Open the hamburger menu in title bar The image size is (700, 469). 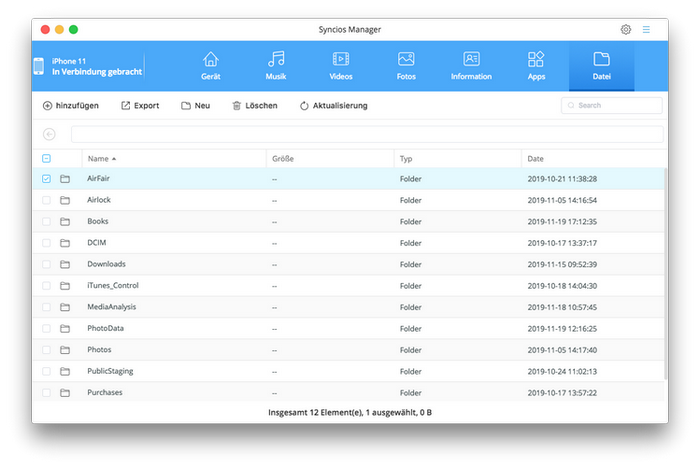[646, 30]
